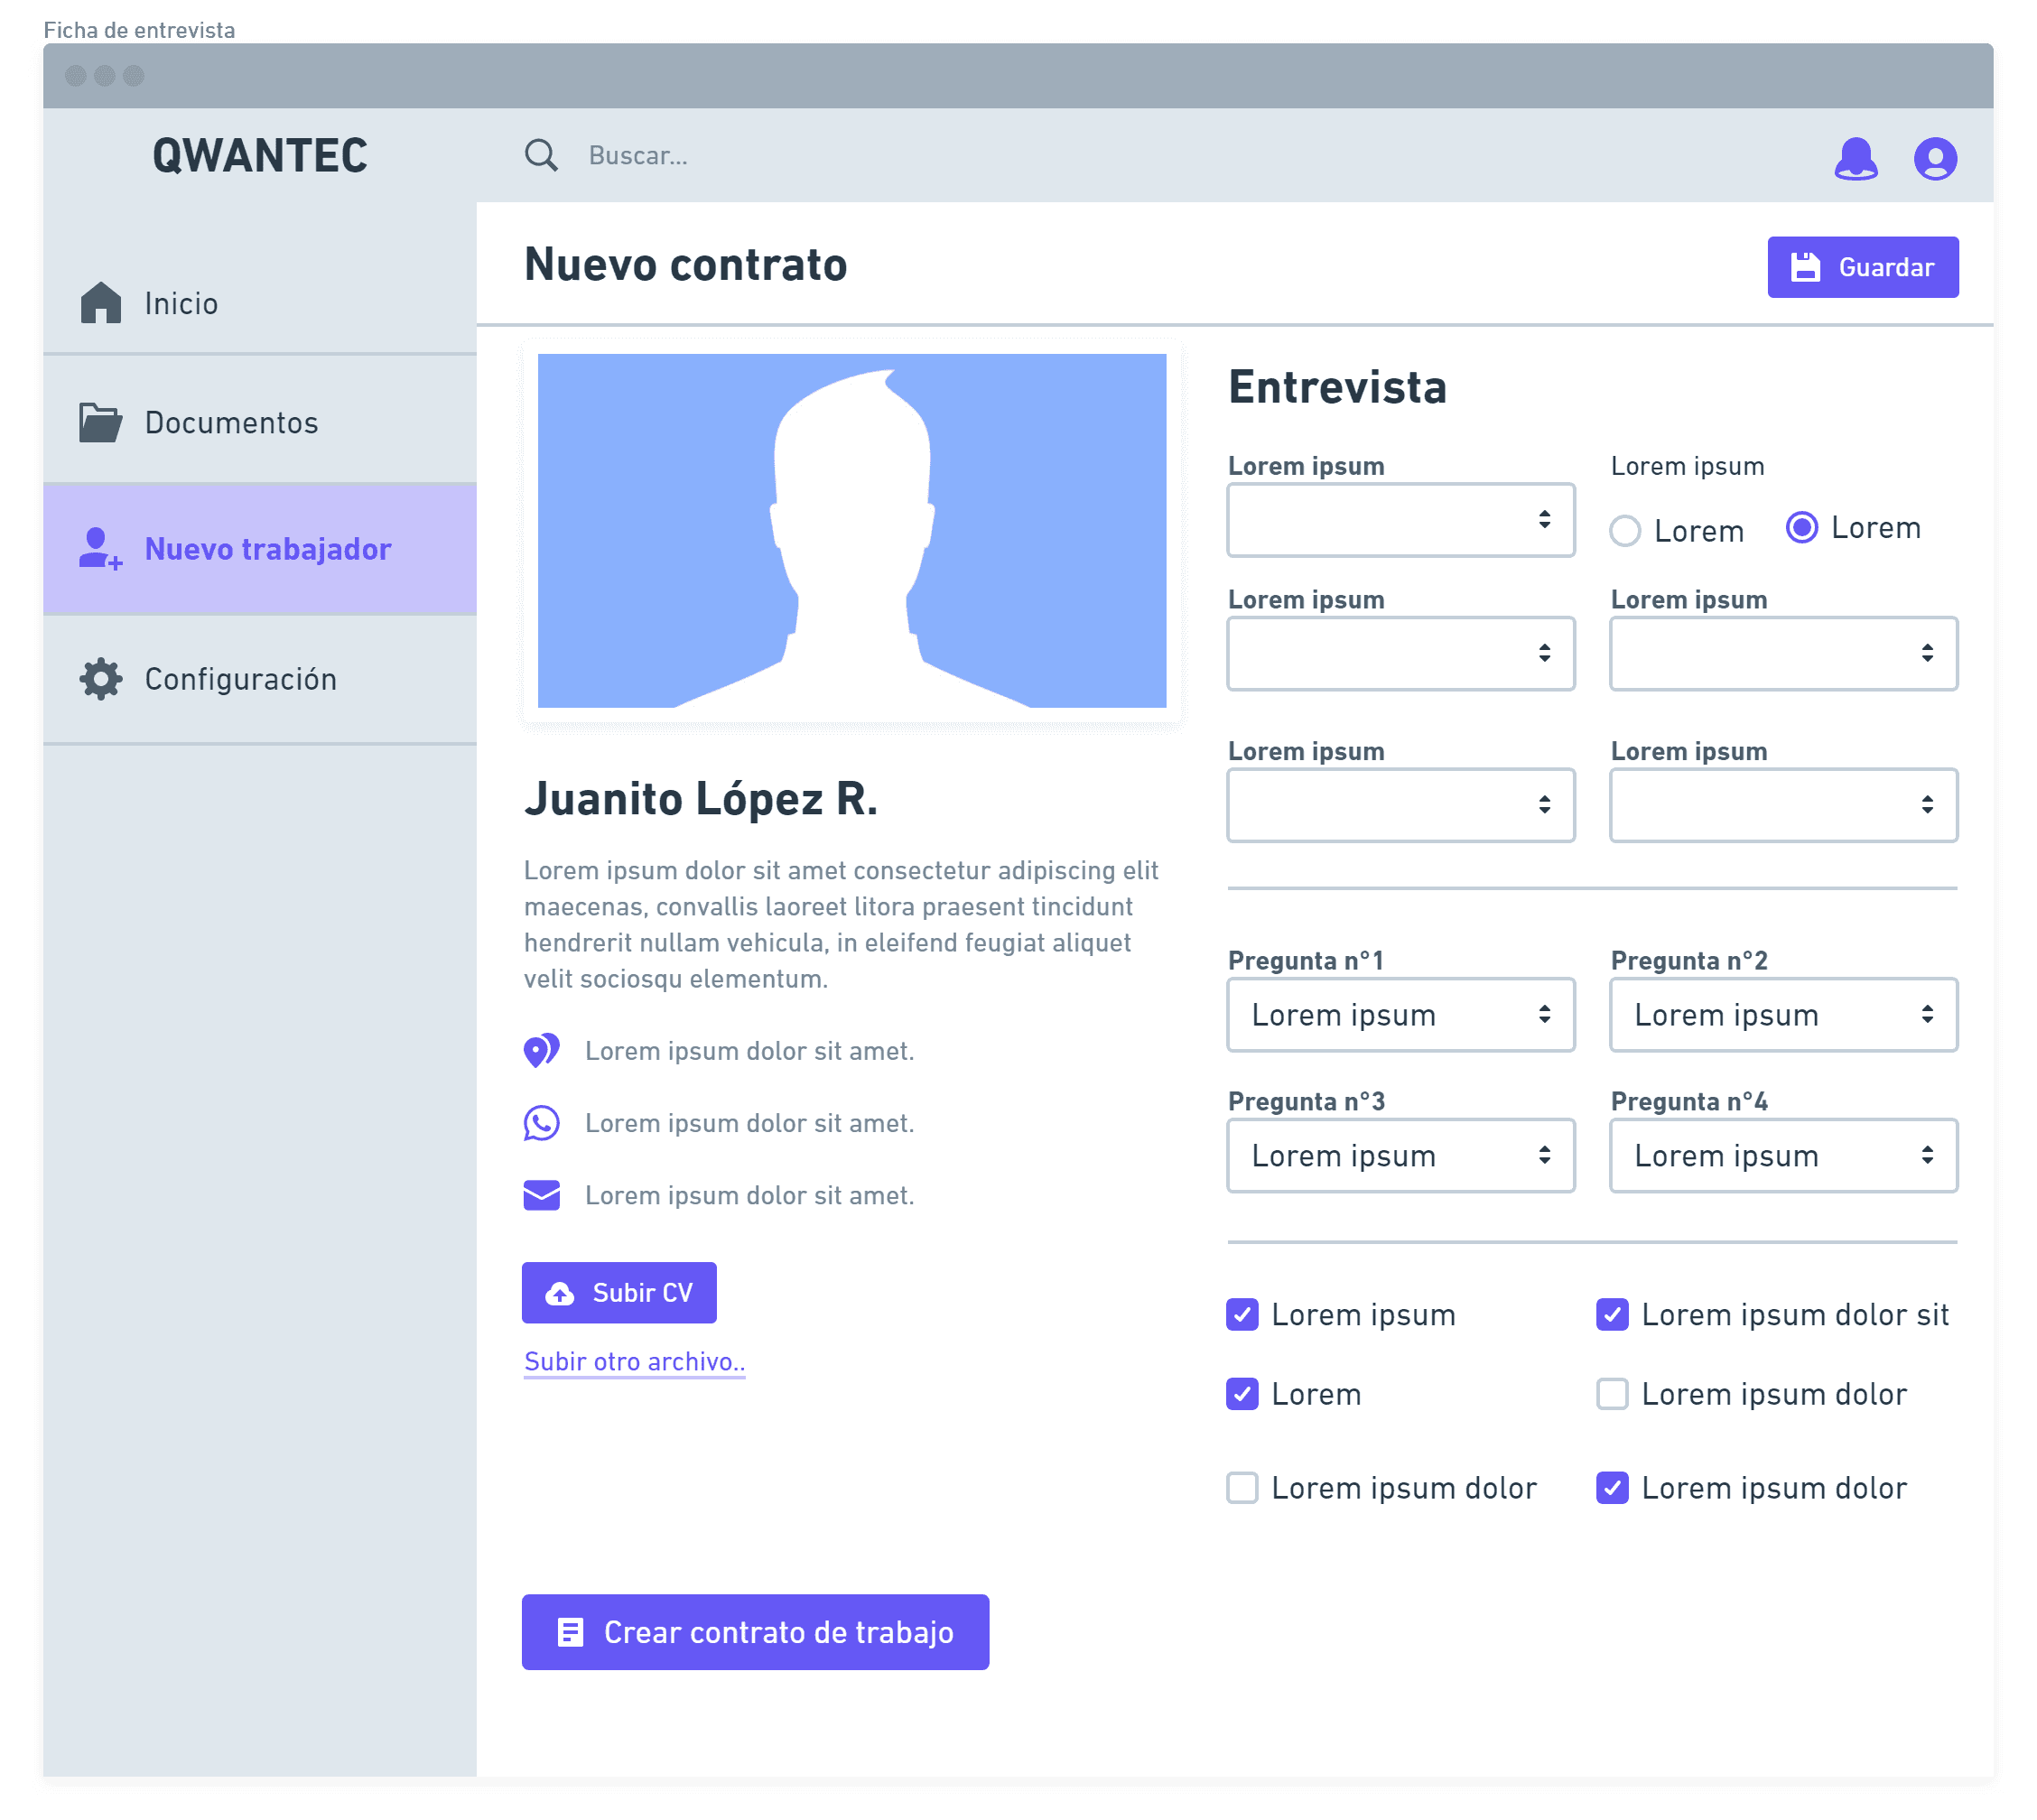Click the Configuración gear icon
This screenshot has width=2037, height=1820.
click(x=101, y=679)
